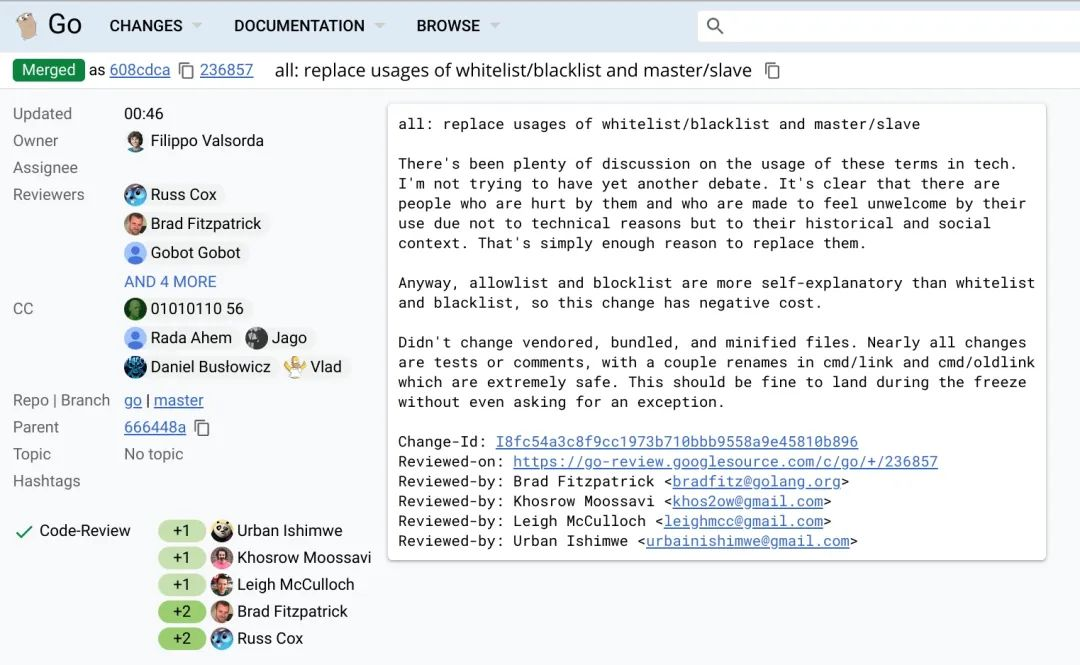Screen dimensions: 1080x665
Task: Click khos2ow@gmail.com email link
Action: coord(747,502)
